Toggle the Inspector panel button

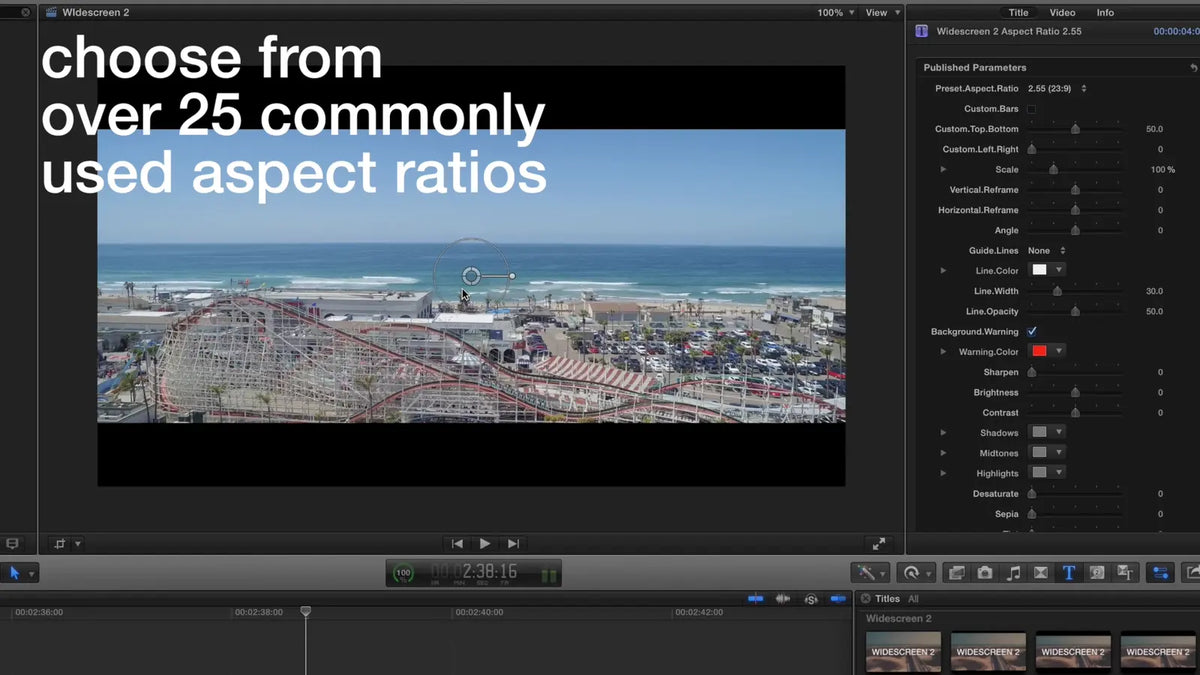[x=1160, y=573]
